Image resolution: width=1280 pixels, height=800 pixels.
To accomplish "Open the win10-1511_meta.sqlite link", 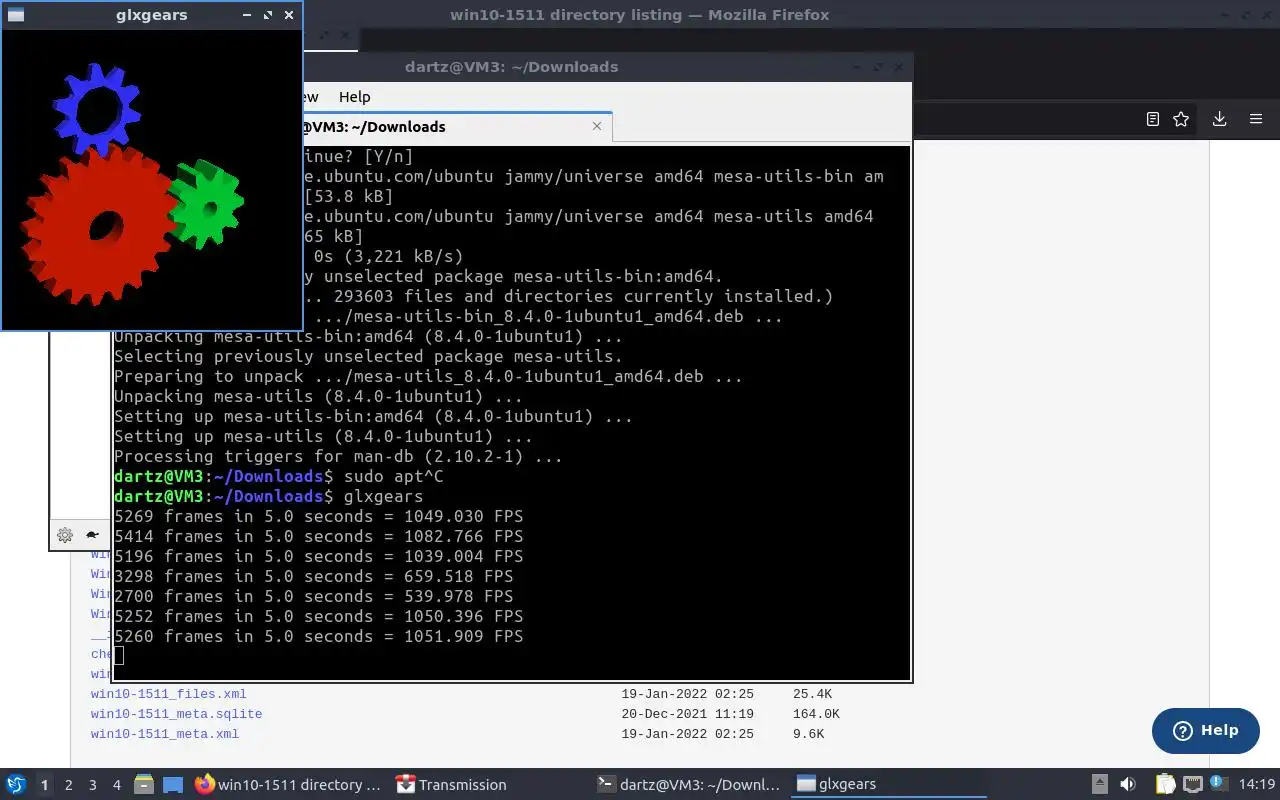I will [176, 714].
